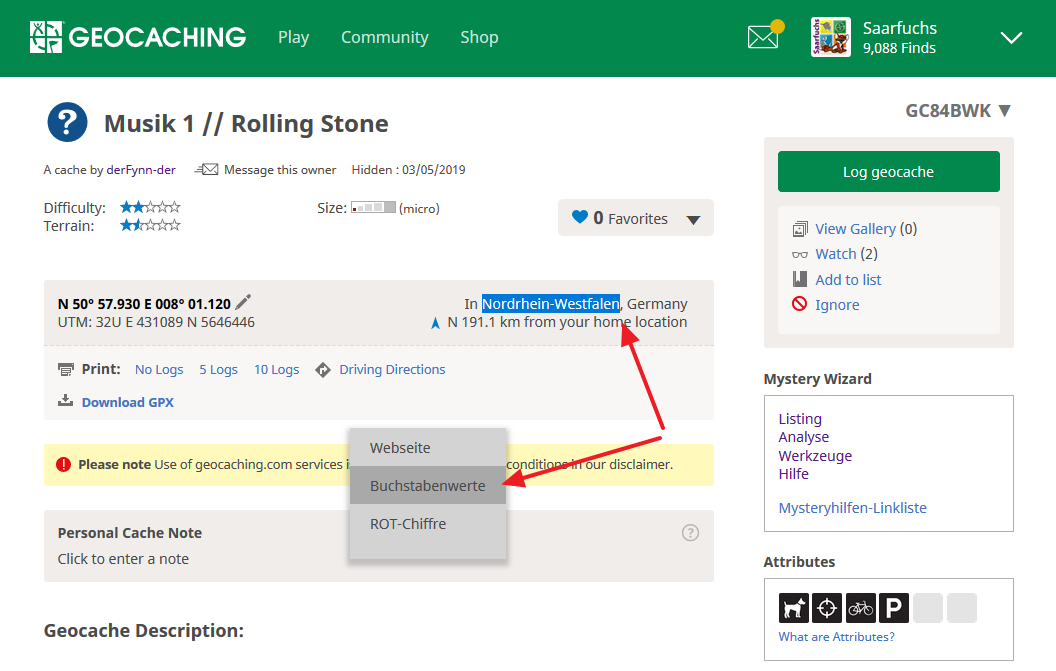Open Personal Cache Note help icon
This screenshot has height=671, width=1056.
[x=690, y=533]
